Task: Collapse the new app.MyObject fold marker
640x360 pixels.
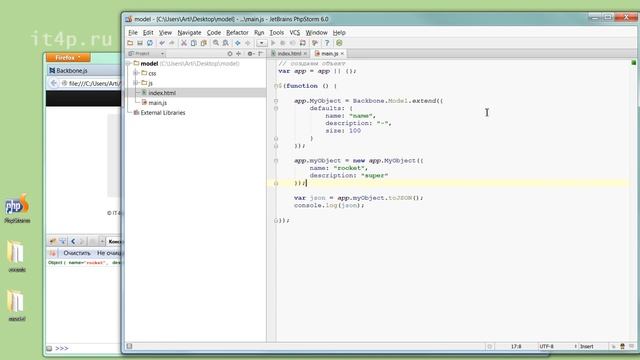Action: click(276, 161)
